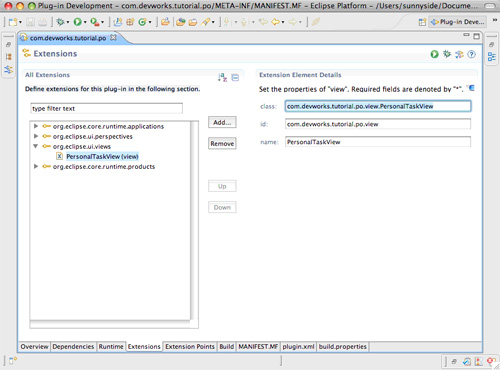Switch to the Dependencies tab
The height and width of the screenshot is (370, 500).
(x=73, y=347)
